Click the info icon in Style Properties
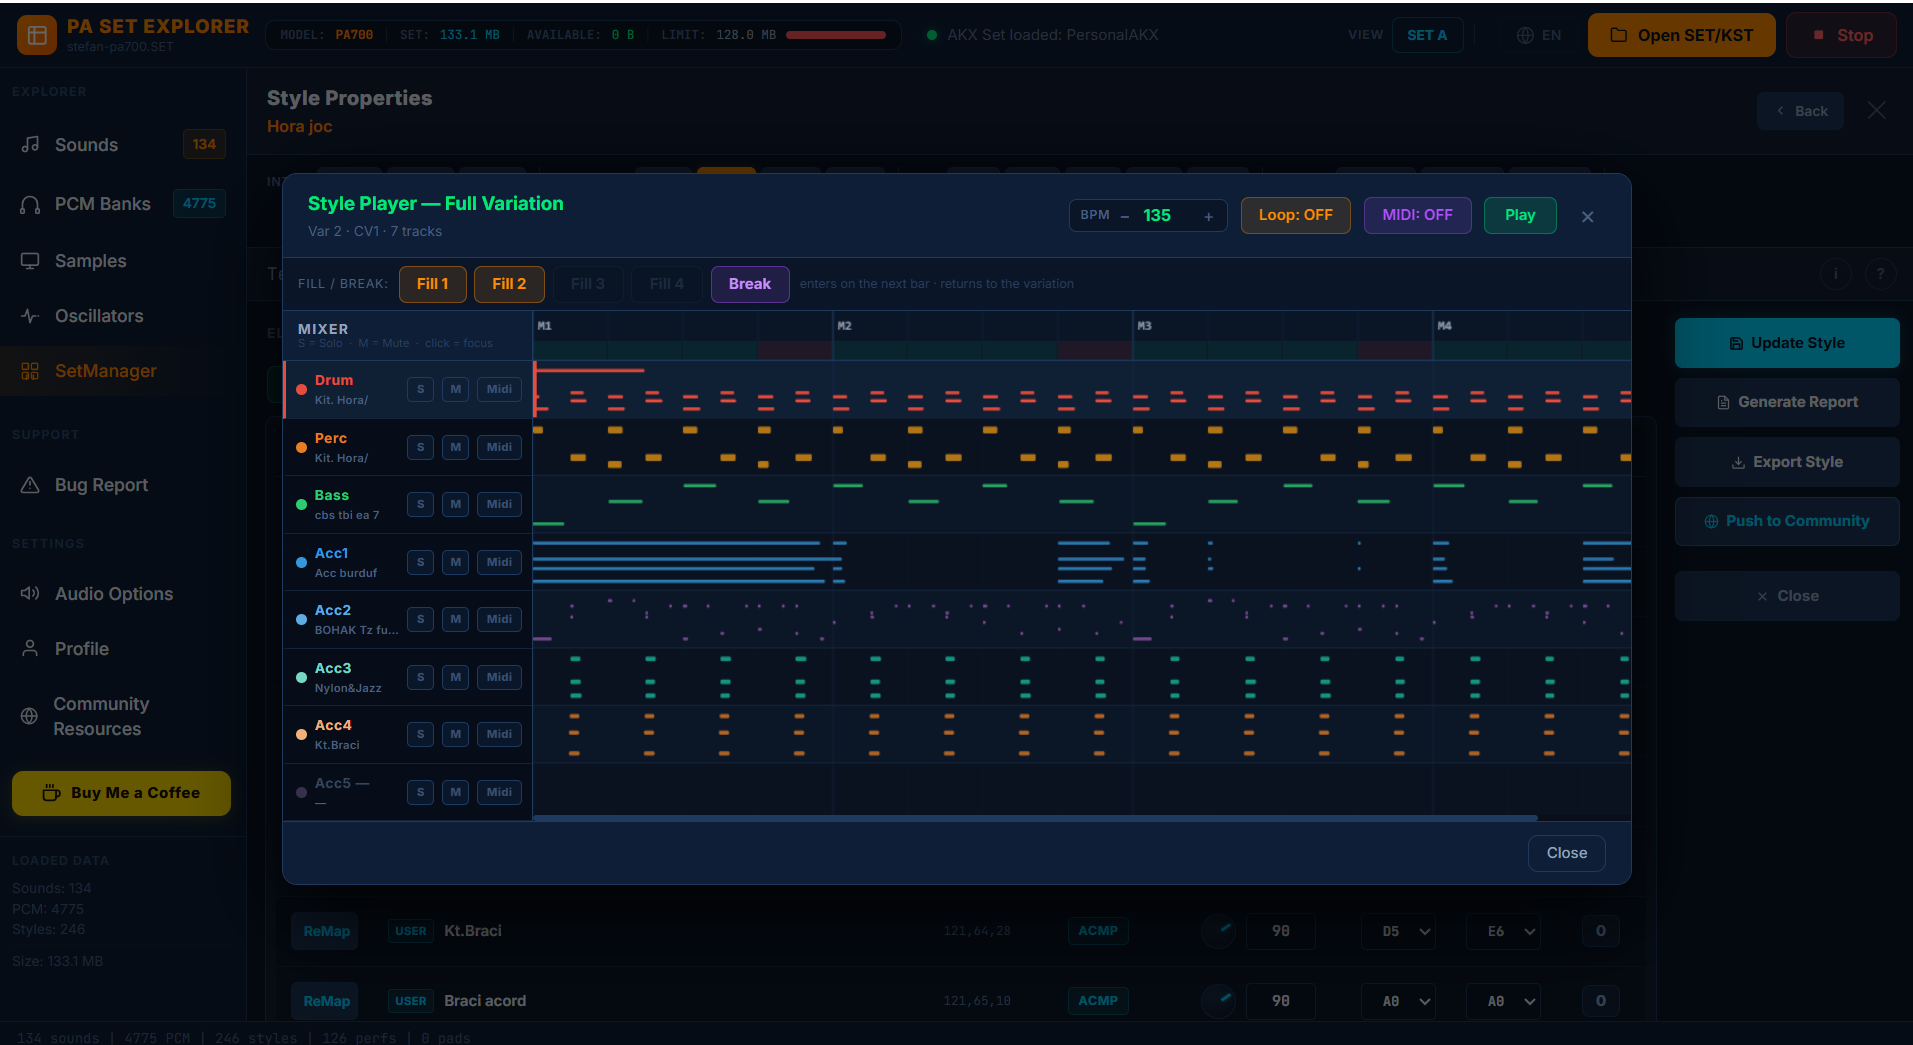 coord(1835,273)
